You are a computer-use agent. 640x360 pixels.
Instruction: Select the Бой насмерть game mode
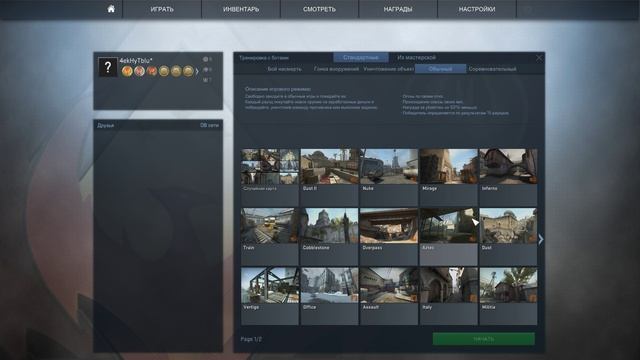284,69
